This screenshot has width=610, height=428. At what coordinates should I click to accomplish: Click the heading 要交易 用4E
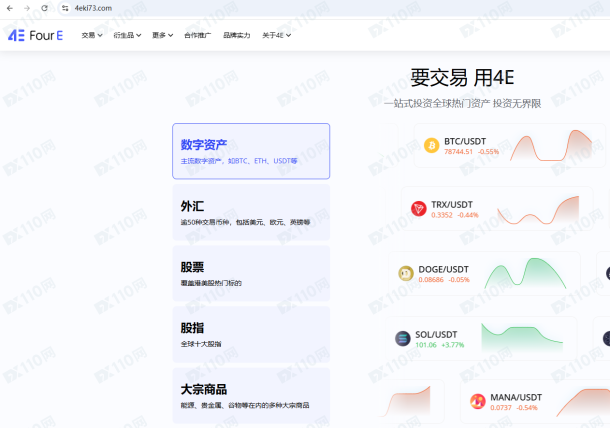pyautogui.click(x=462, y=77)
